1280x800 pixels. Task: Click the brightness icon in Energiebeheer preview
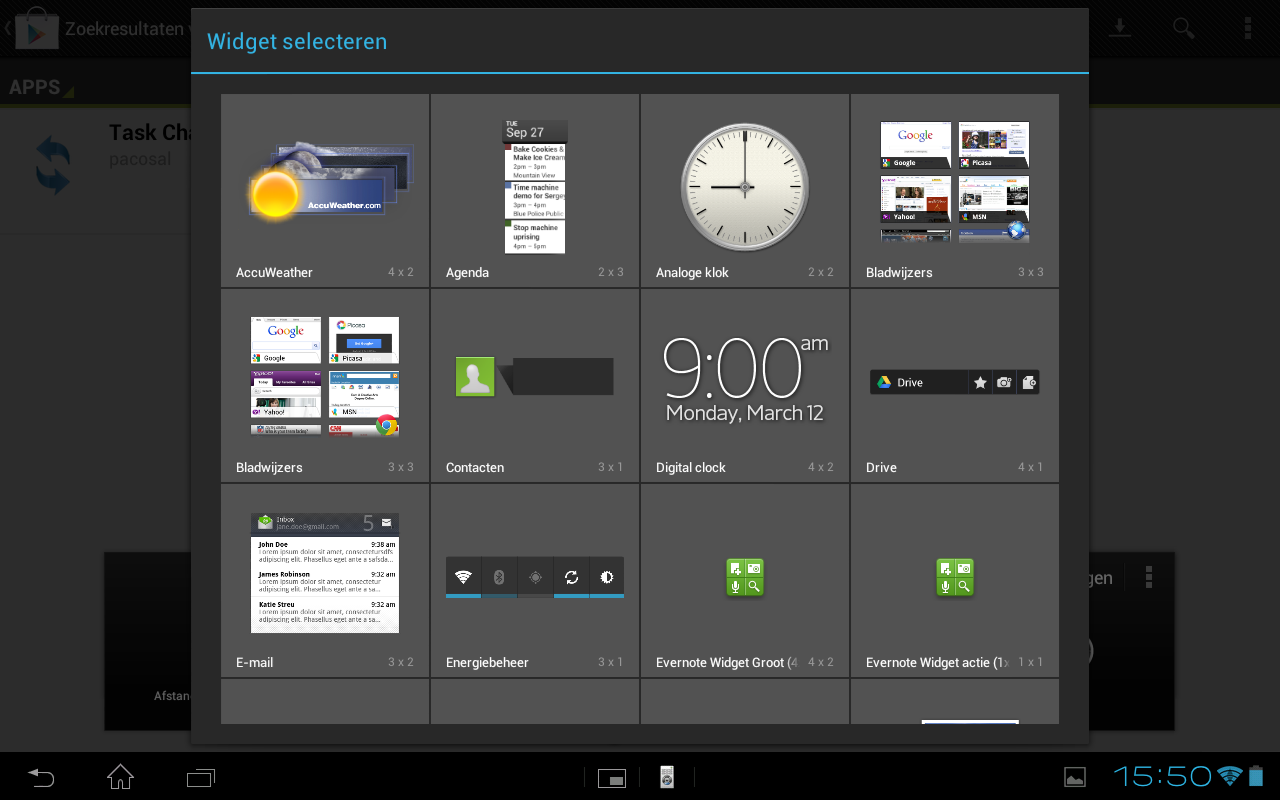point(606,577)
